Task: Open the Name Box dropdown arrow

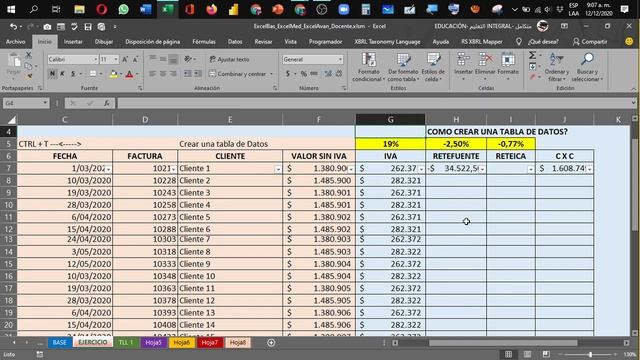Action: (x=45, y=103)
